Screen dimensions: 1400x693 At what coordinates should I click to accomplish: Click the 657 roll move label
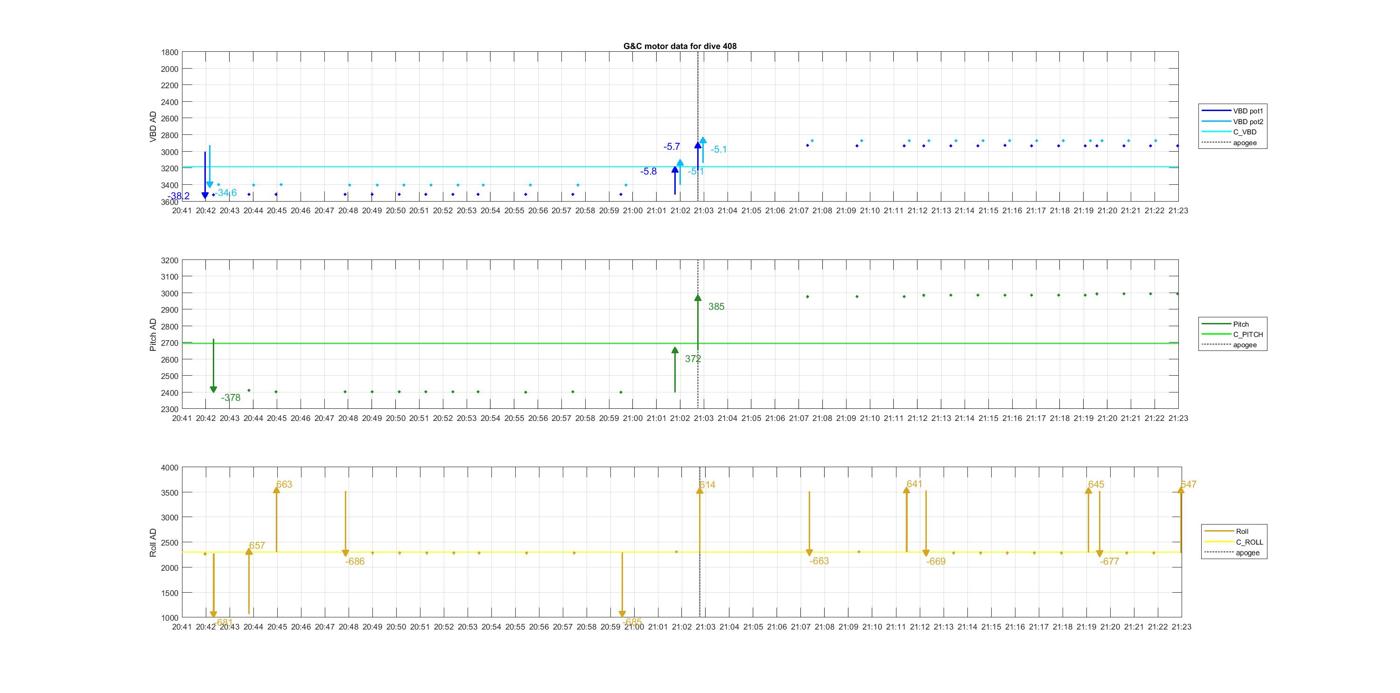tap(257, 546)
